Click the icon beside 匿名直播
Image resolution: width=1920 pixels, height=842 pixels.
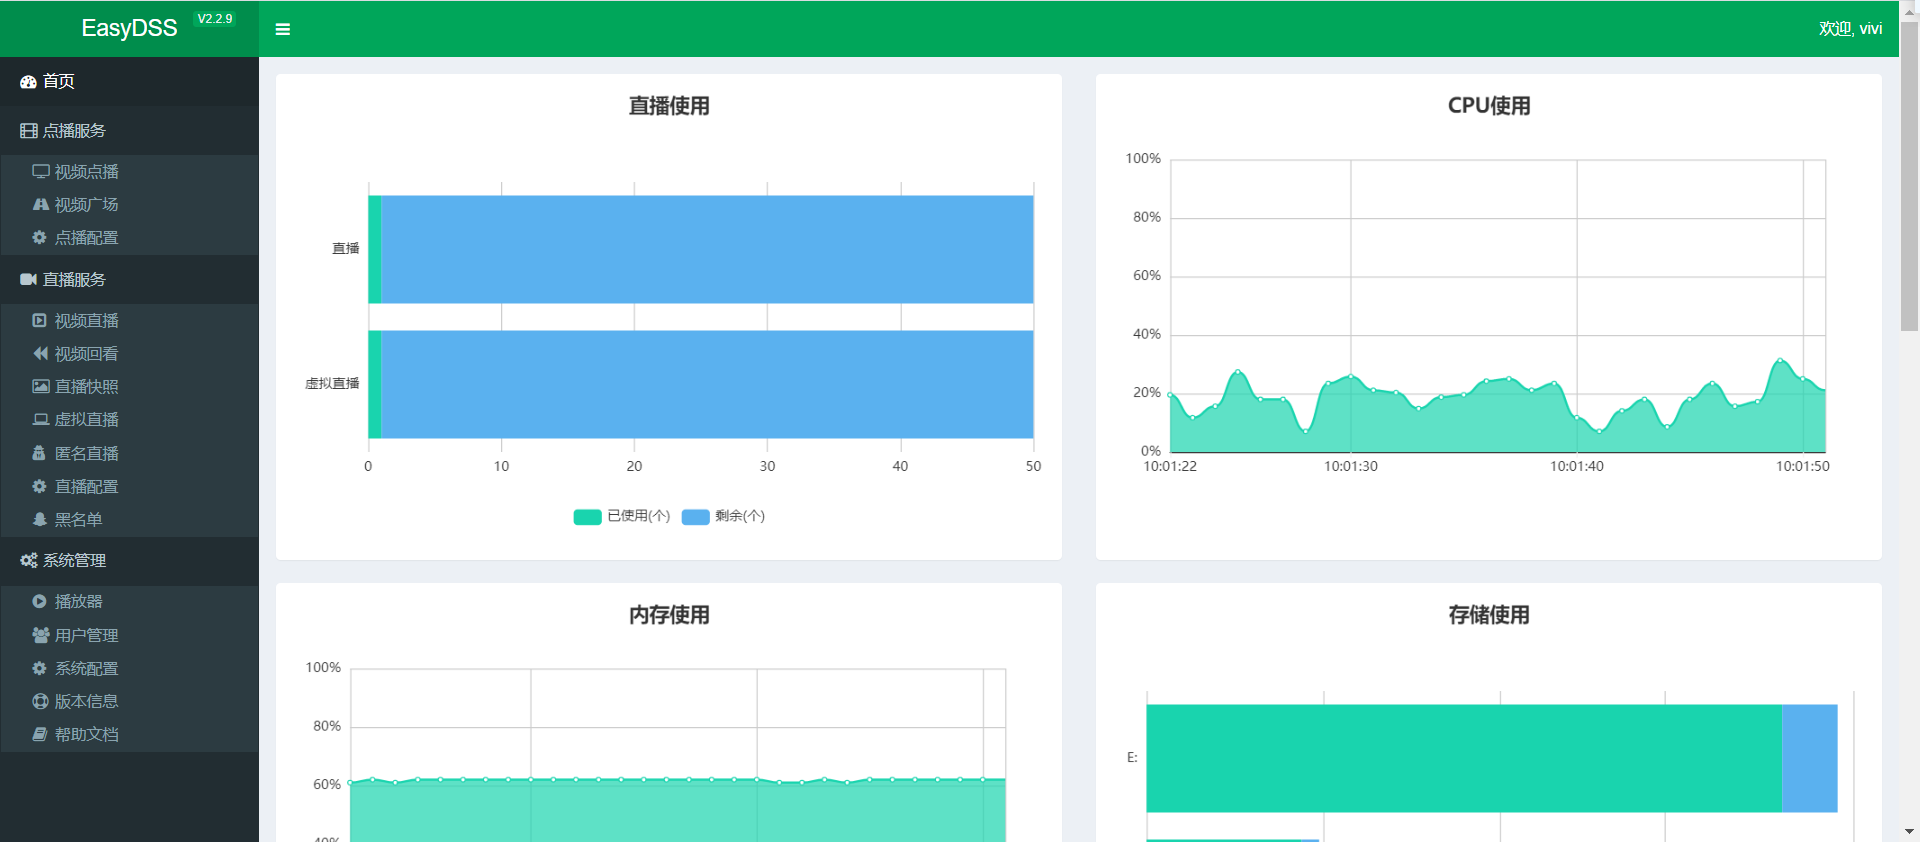coord(40,453)
